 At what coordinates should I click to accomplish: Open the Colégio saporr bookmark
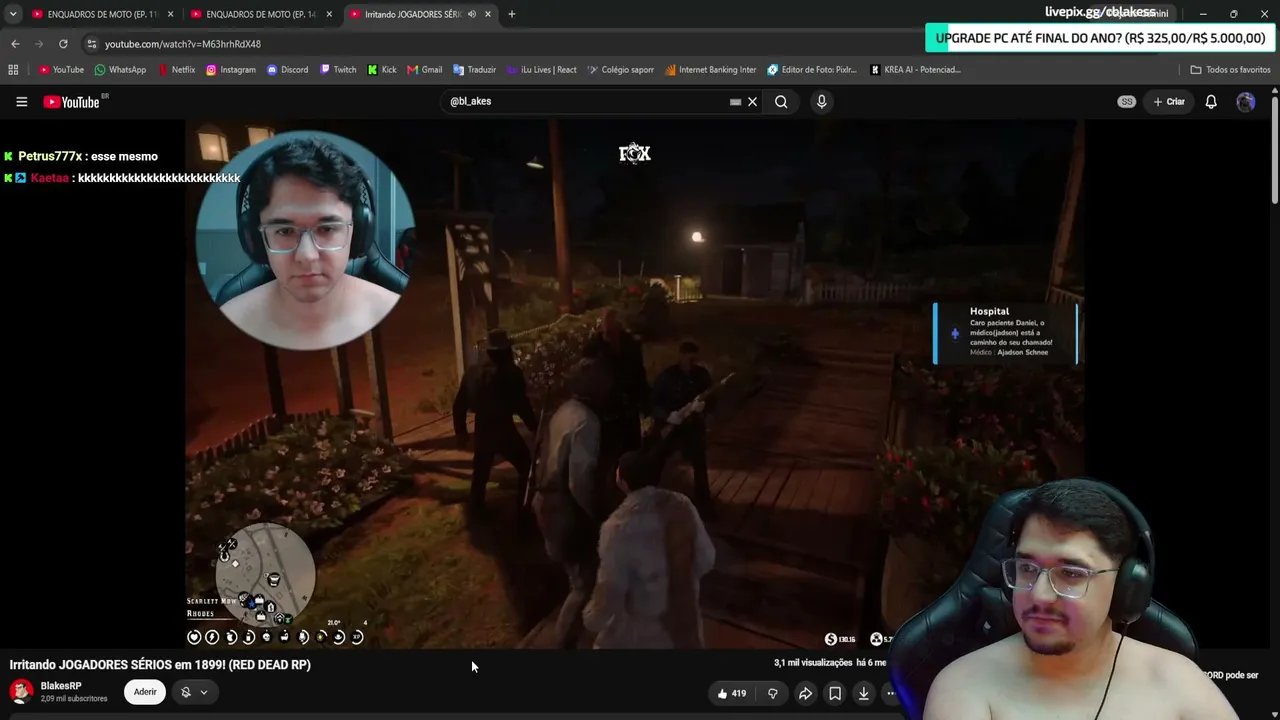pyautogui.click(x=620, y=70)
